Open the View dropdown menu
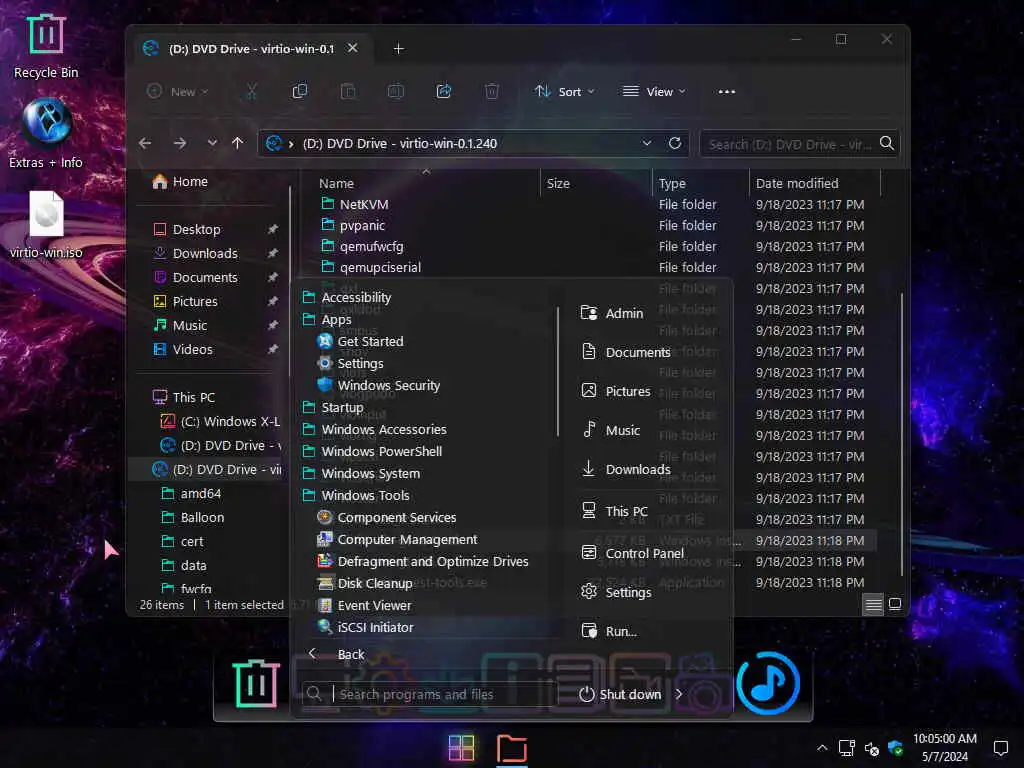Screen dimensions: 1024x768 coord(654,91)
